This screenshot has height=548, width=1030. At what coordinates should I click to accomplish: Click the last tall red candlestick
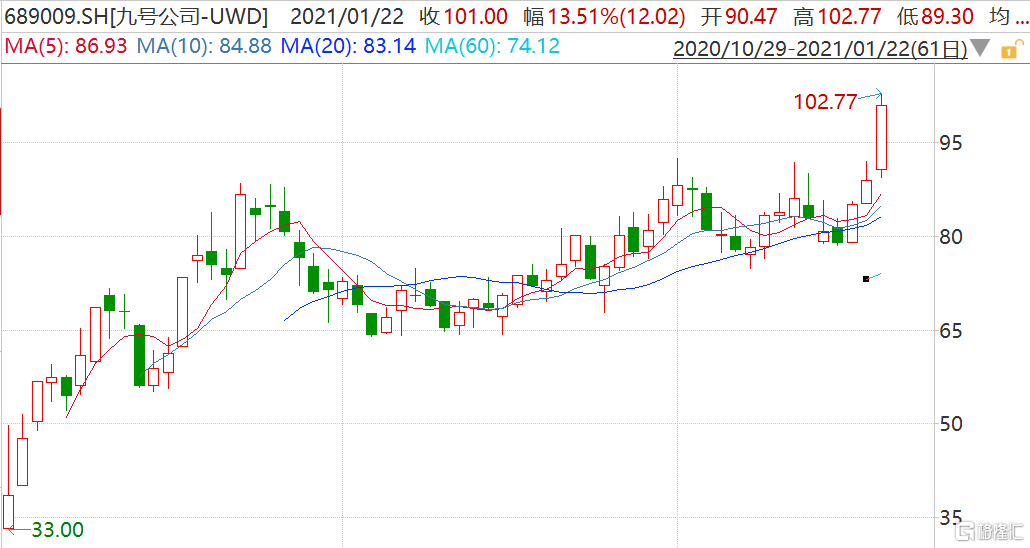[882, 137]
